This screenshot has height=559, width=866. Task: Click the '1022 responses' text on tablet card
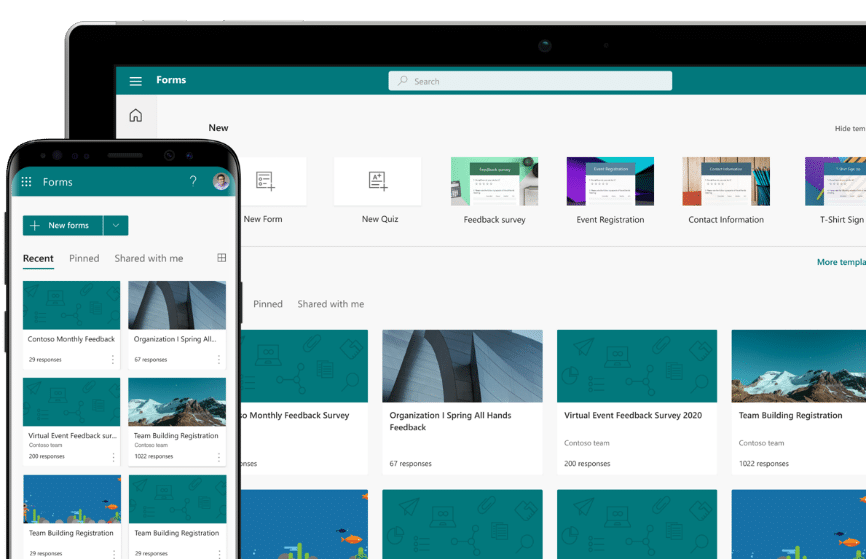[x=764, y=463]
